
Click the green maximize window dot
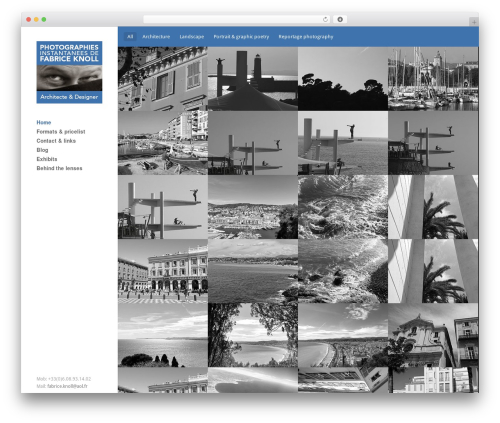point(44,19)
